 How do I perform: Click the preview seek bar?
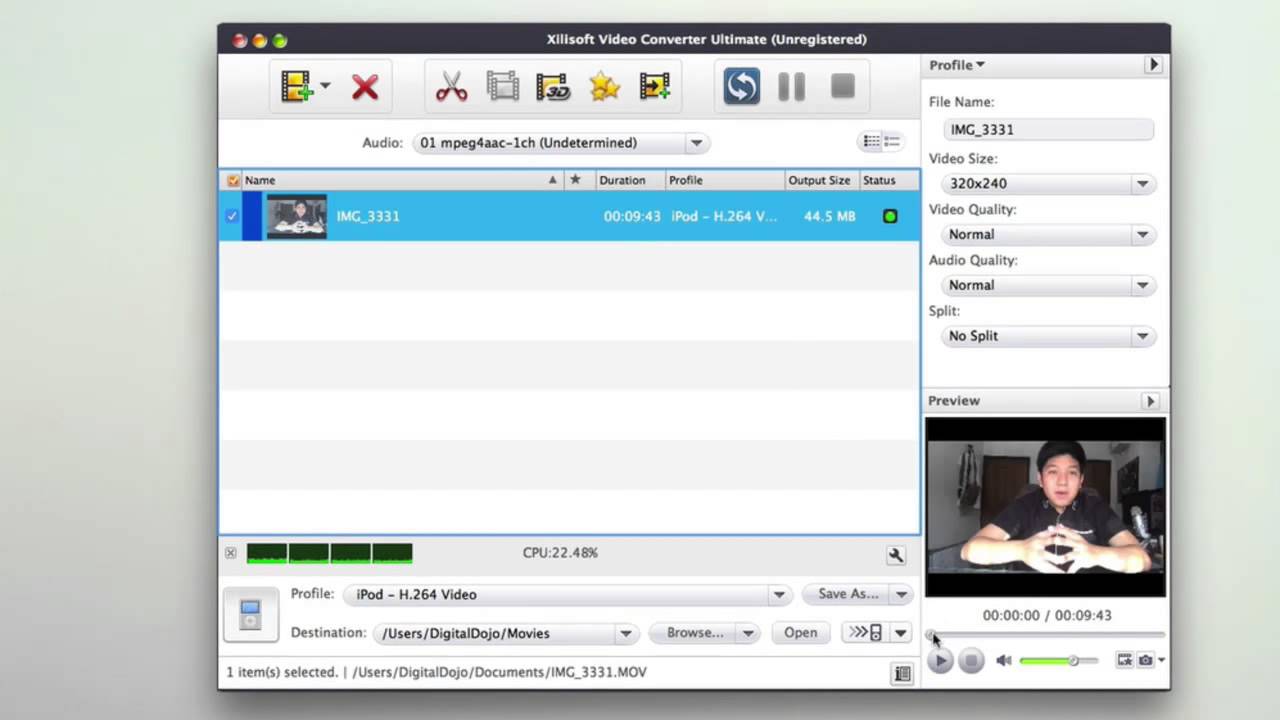(1046, 635)
